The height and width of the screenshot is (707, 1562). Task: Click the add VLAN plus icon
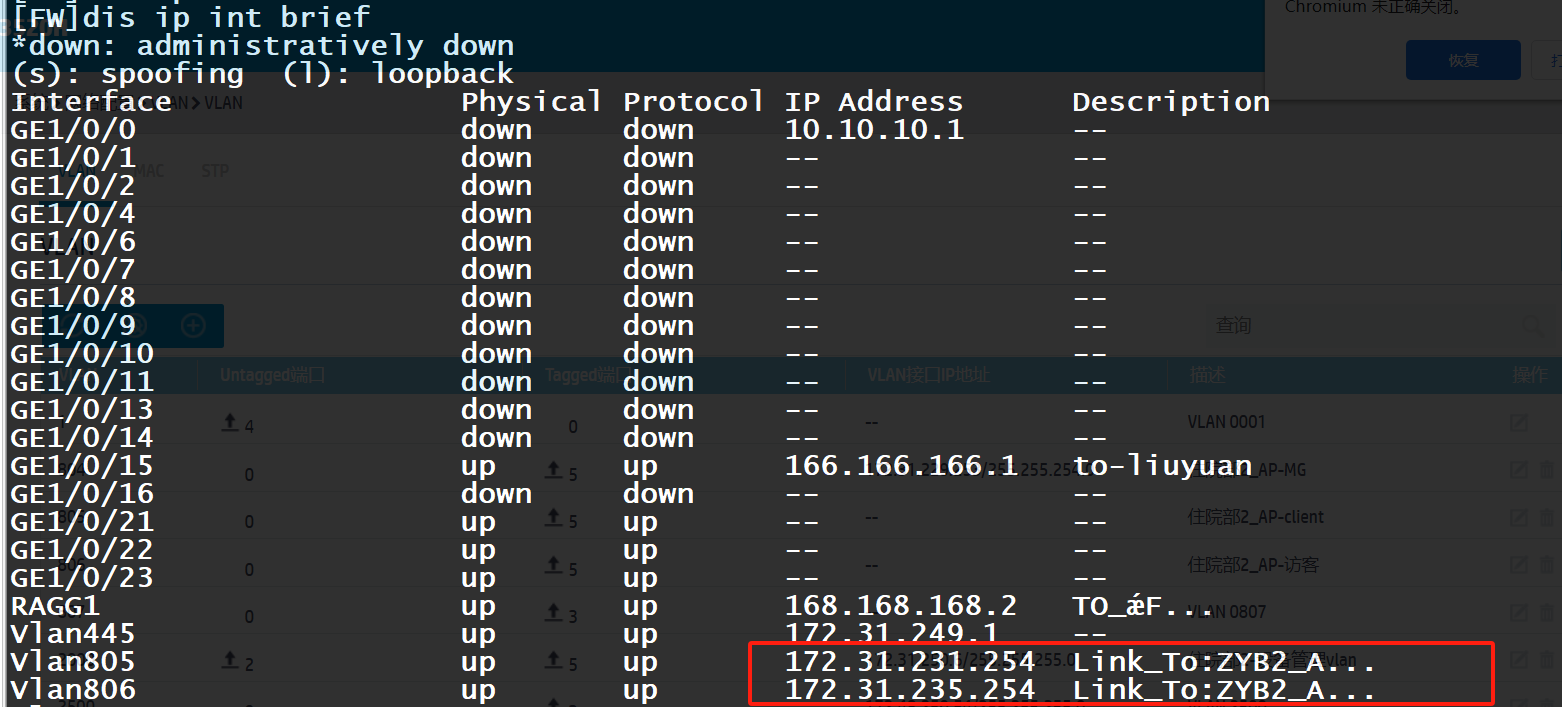tap(193, 326)
